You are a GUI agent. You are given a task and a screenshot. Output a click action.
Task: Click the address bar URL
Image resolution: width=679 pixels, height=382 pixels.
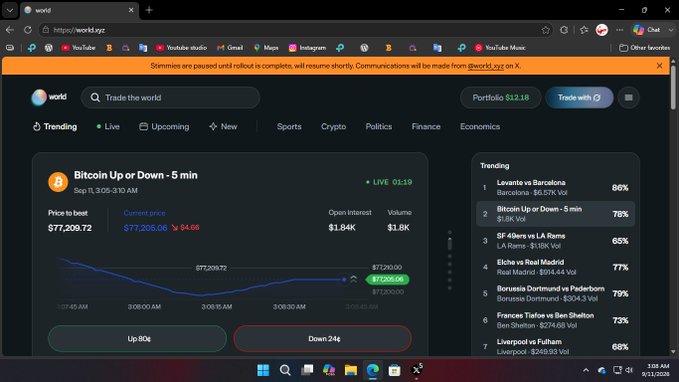(79, 30)
